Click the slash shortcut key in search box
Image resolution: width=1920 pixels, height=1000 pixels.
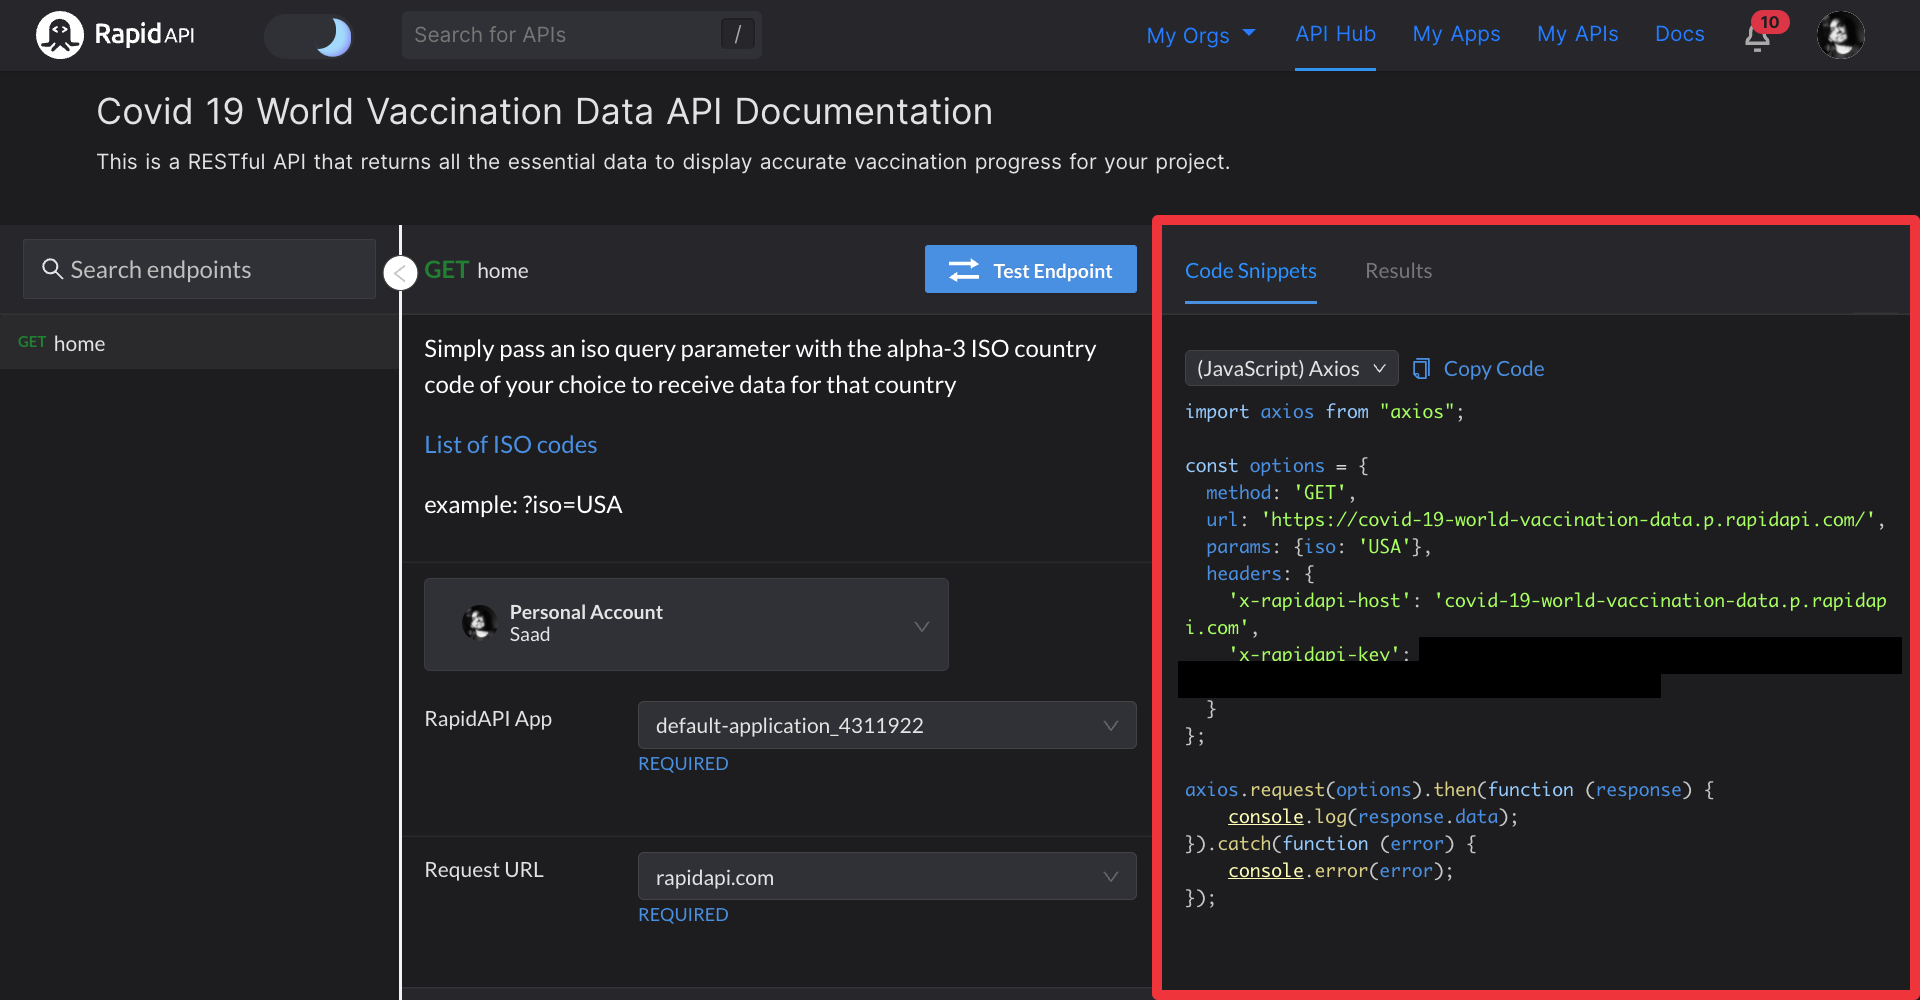click(737, 35)
